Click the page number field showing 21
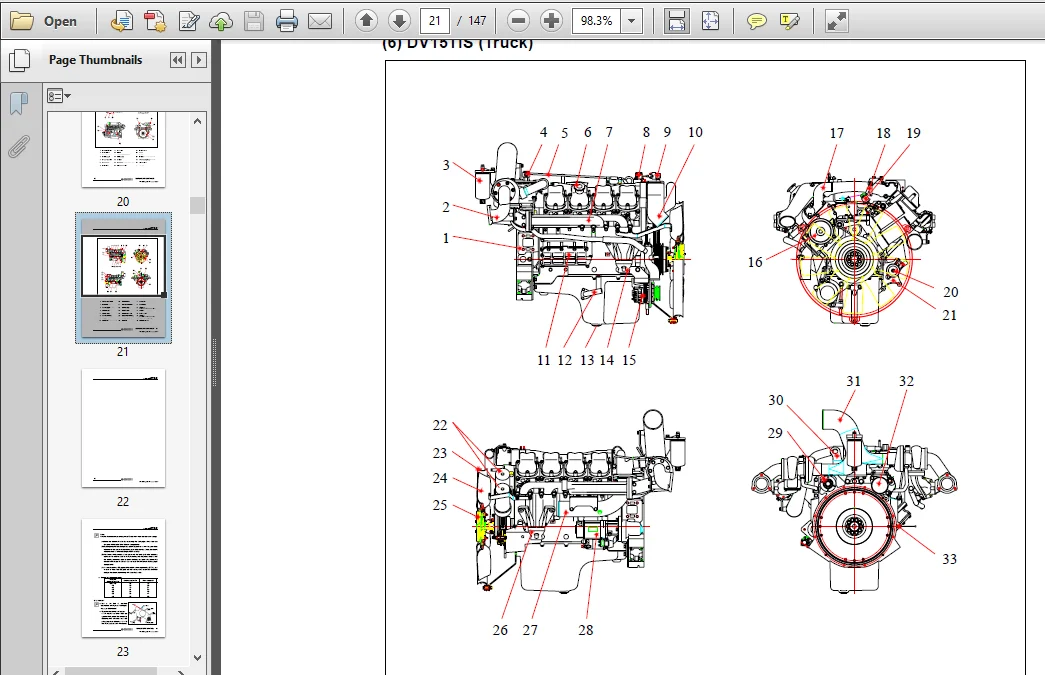 point(435,21)
